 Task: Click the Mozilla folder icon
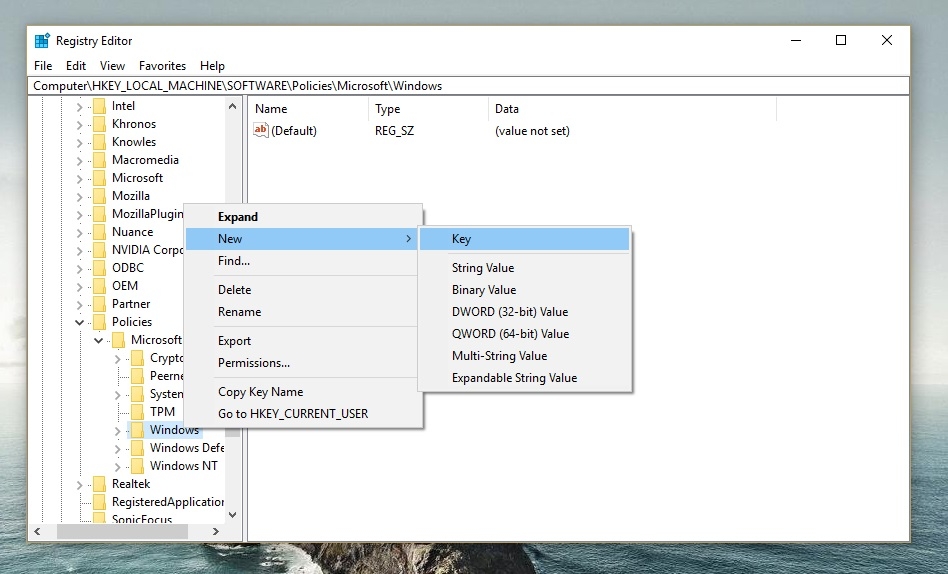99,197
